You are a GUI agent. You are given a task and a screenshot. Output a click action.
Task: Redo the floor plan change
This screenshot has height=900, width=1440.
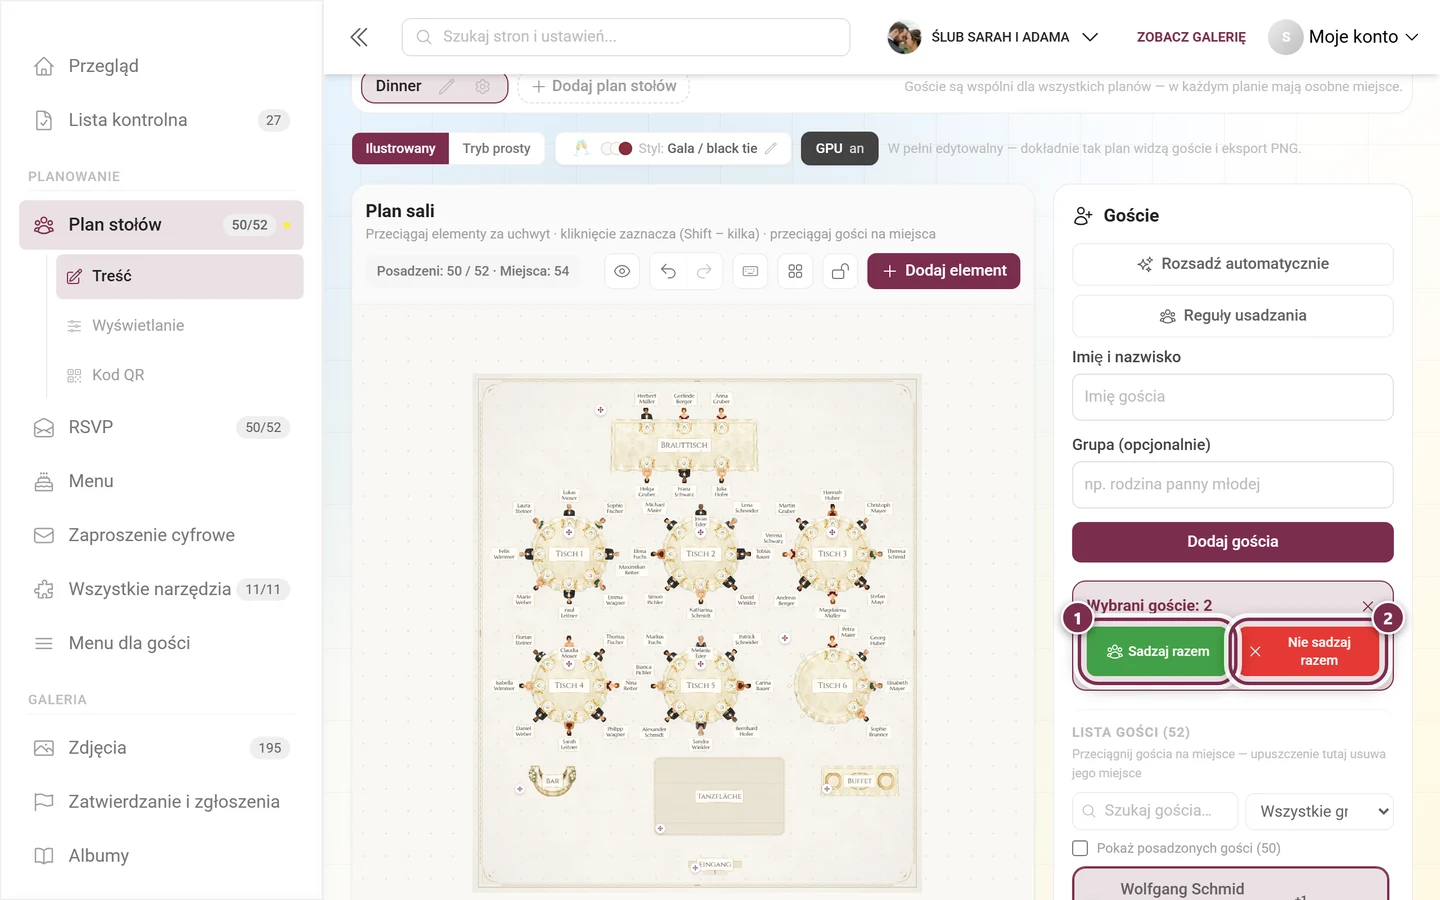(x=704, y=271)
